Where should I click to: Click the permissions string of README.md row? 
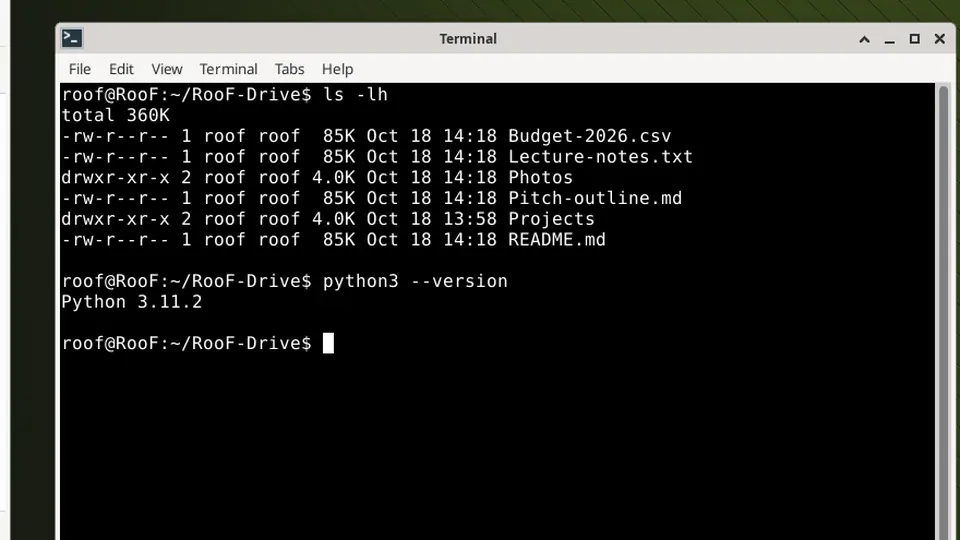pos(115,240)
